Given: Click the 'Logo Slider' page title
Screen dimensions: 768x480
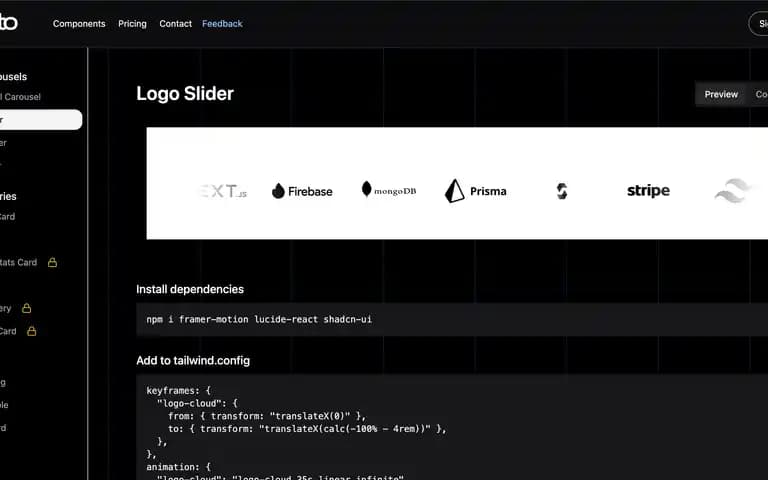Looking at the screenshot, I should (185, 94).
